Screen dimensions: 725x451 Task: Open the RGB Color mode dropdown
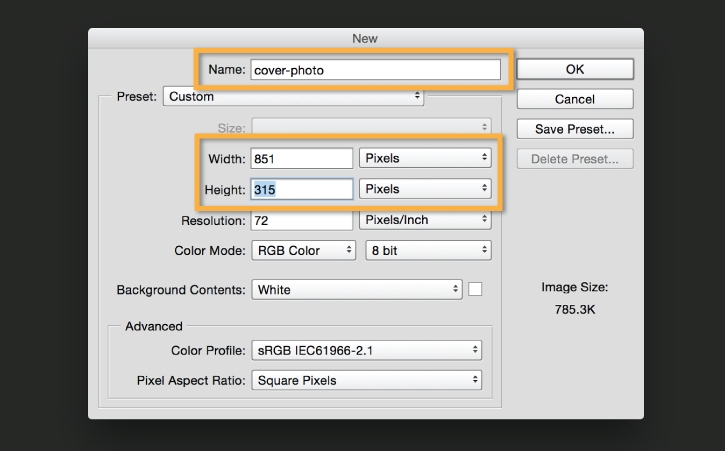(x=303, y=250)
